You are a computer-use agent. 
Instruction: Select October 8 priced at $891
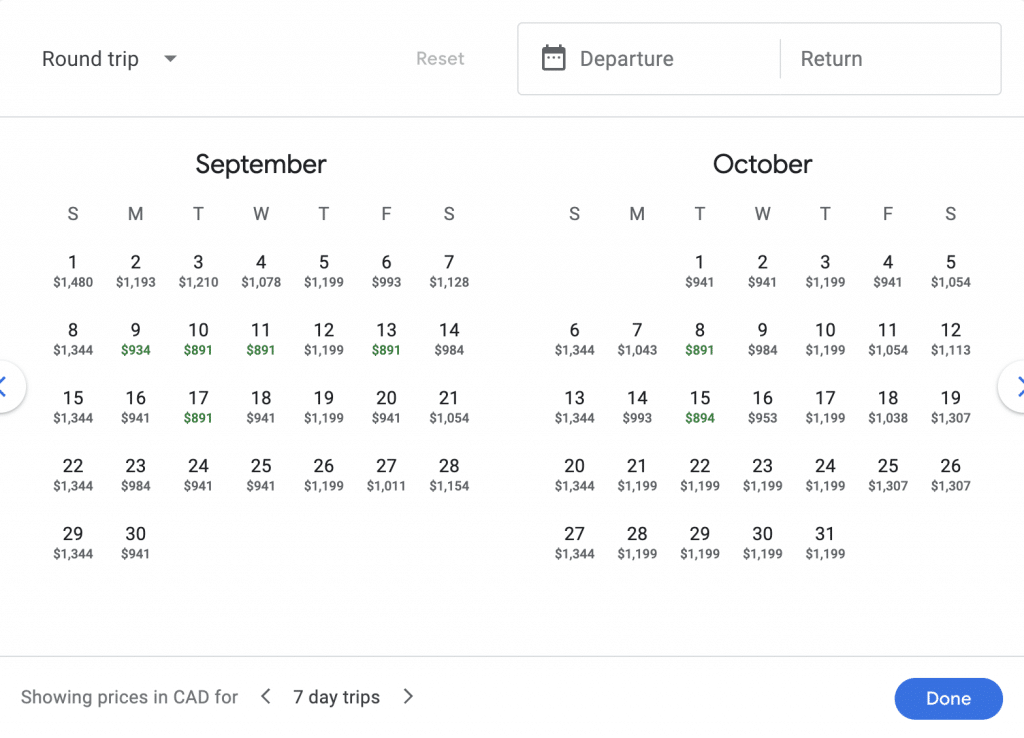[700, 338]
